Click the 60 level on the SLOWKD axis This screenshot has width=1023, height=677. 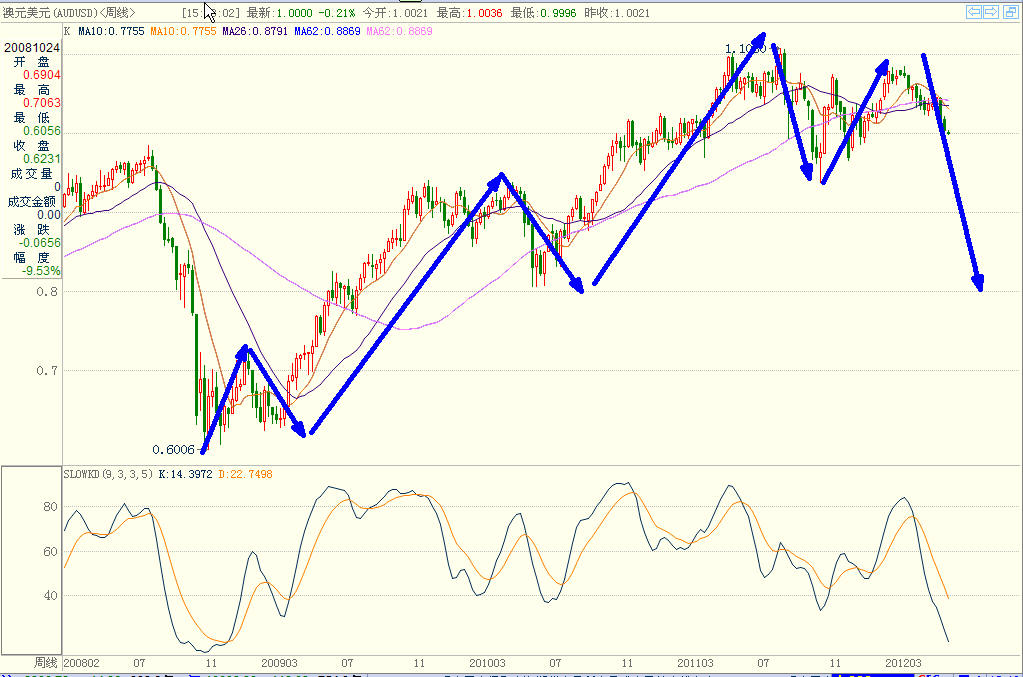click(x=50, y=552)
